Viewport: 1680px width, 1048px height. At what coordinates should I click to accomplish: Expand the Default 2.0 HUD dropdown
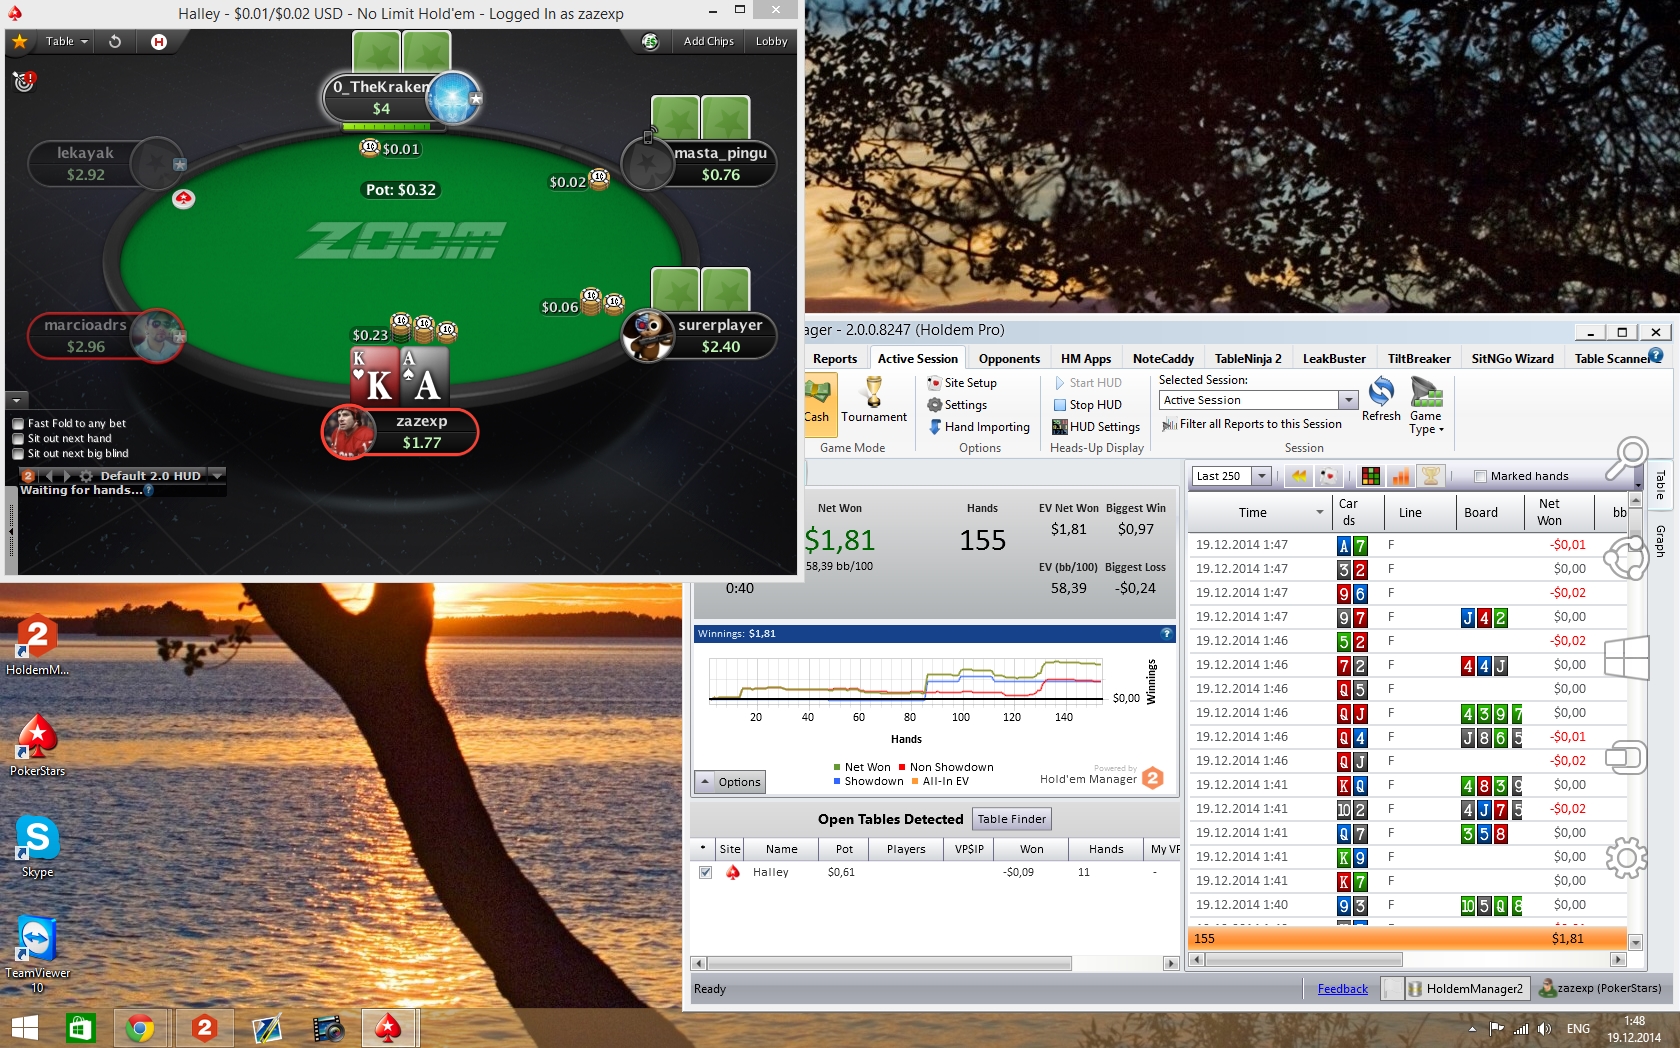[x=217, y=475]
